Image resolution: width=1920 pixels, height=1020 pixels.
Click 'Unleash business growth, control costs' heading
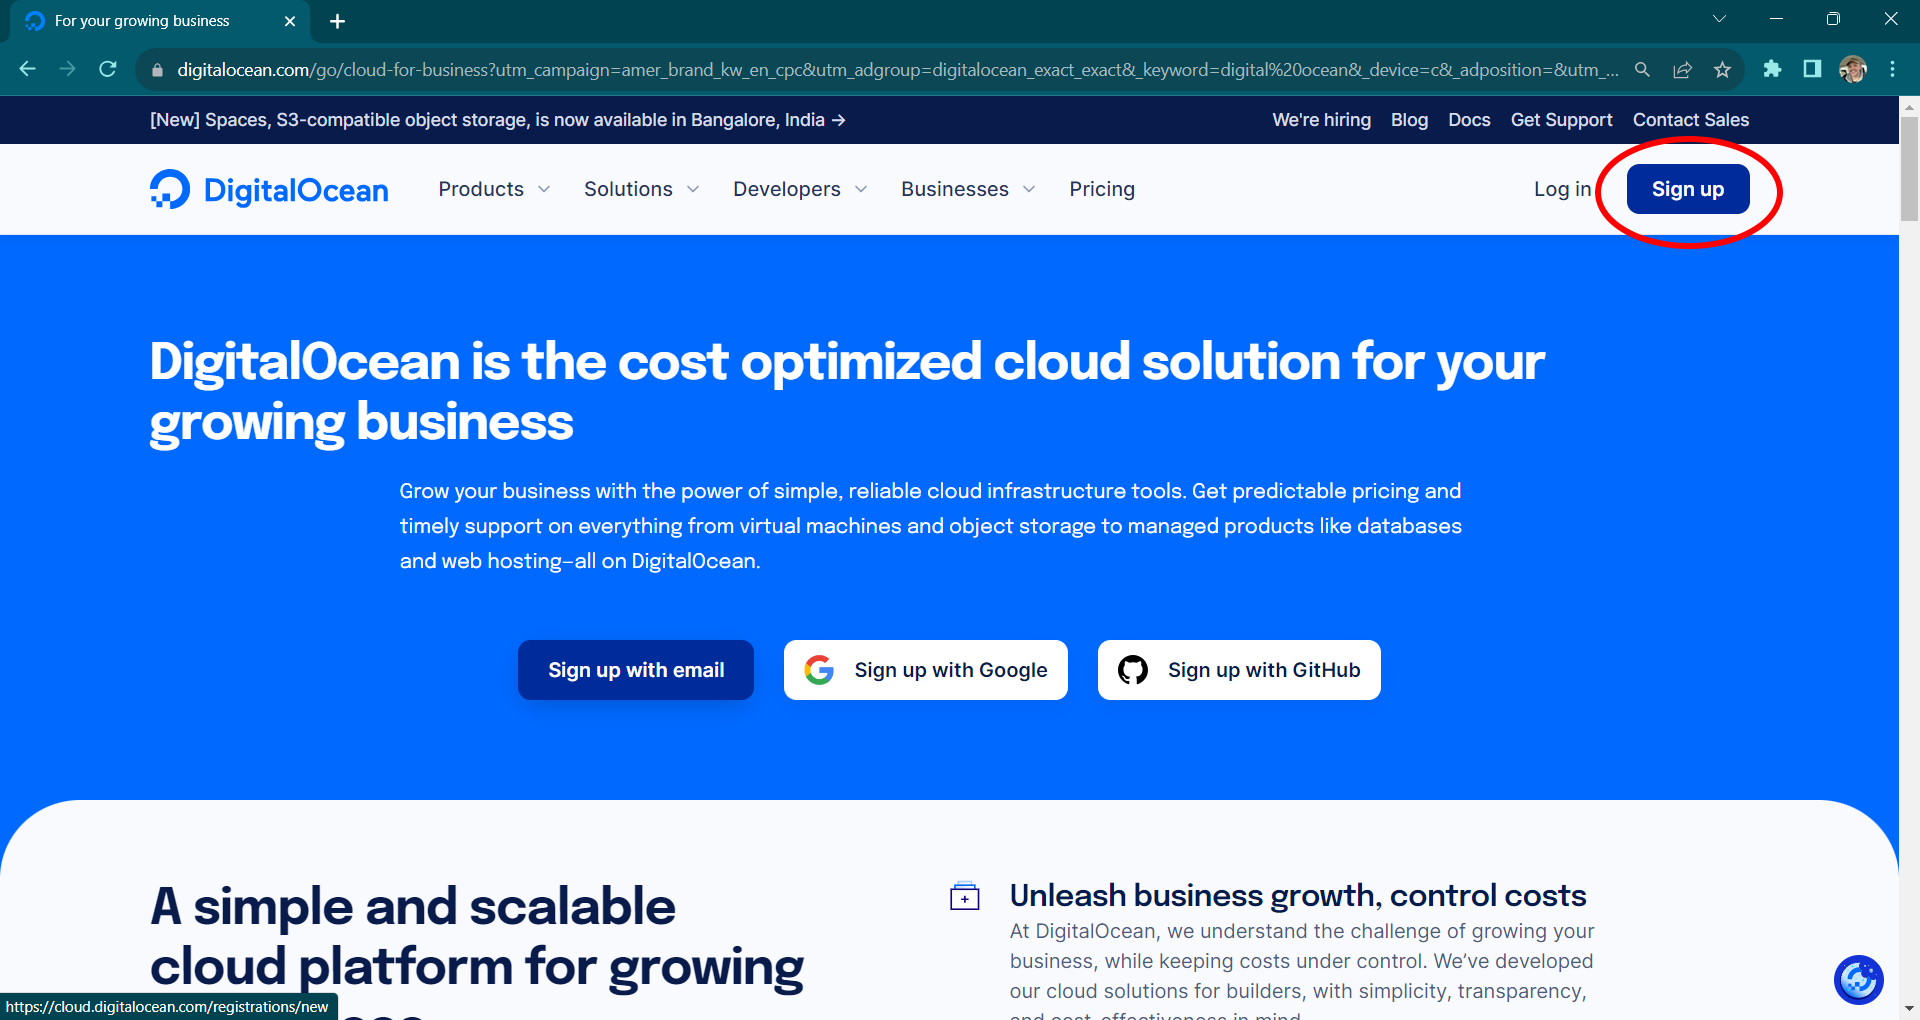tap(1298, 895)
